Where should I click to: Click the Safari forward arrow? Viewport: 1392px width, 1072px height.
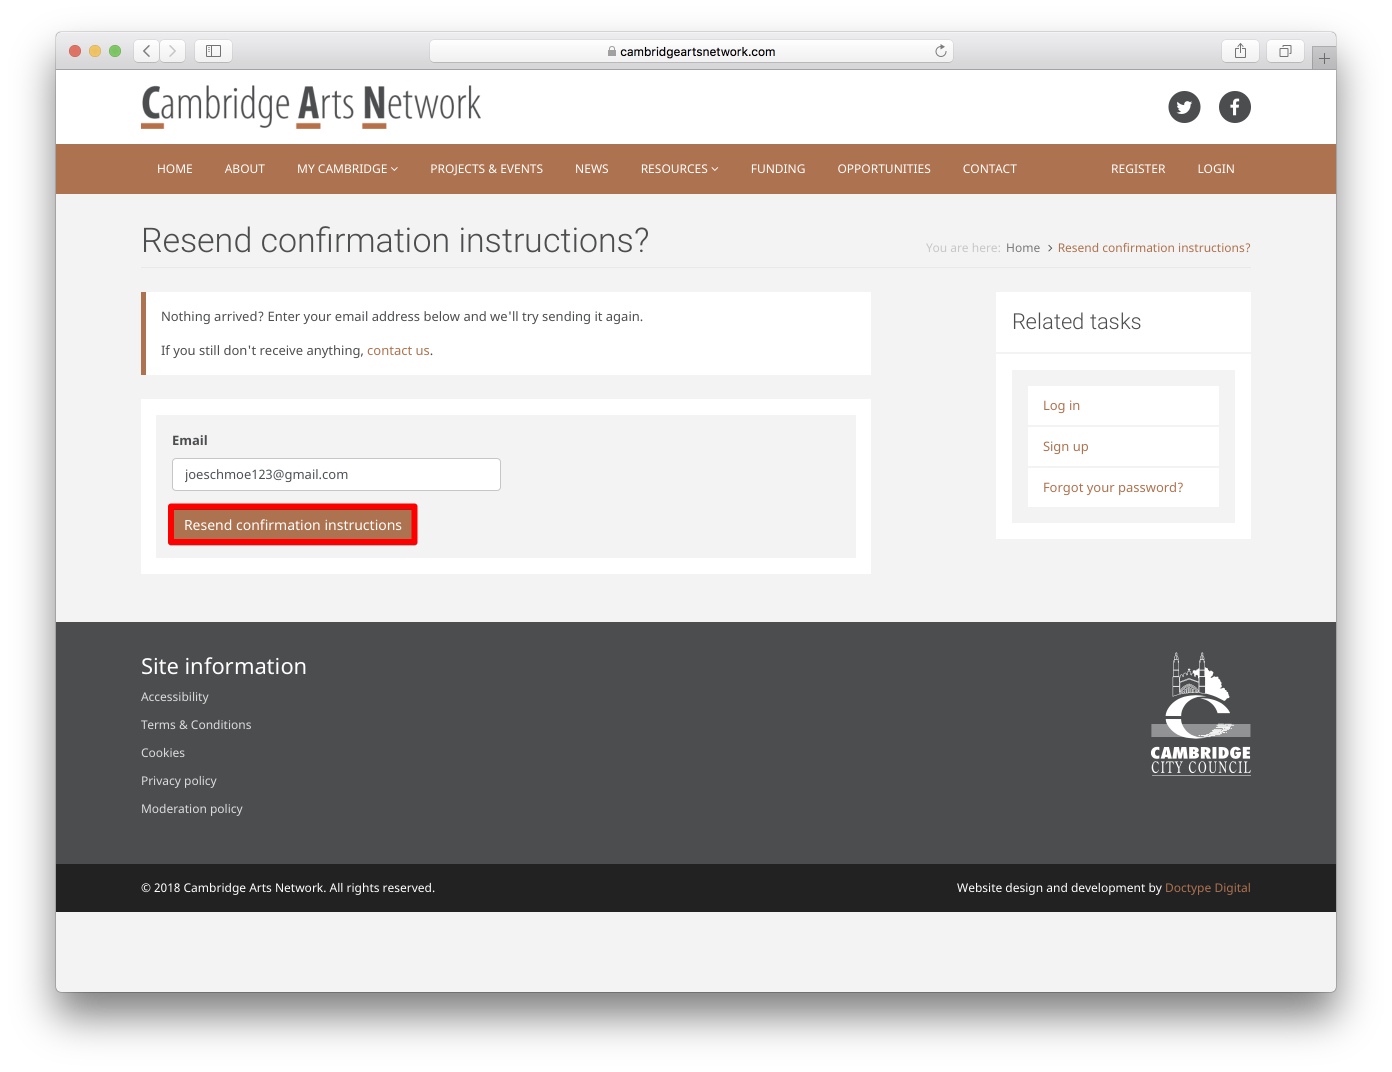coord(173,51)
